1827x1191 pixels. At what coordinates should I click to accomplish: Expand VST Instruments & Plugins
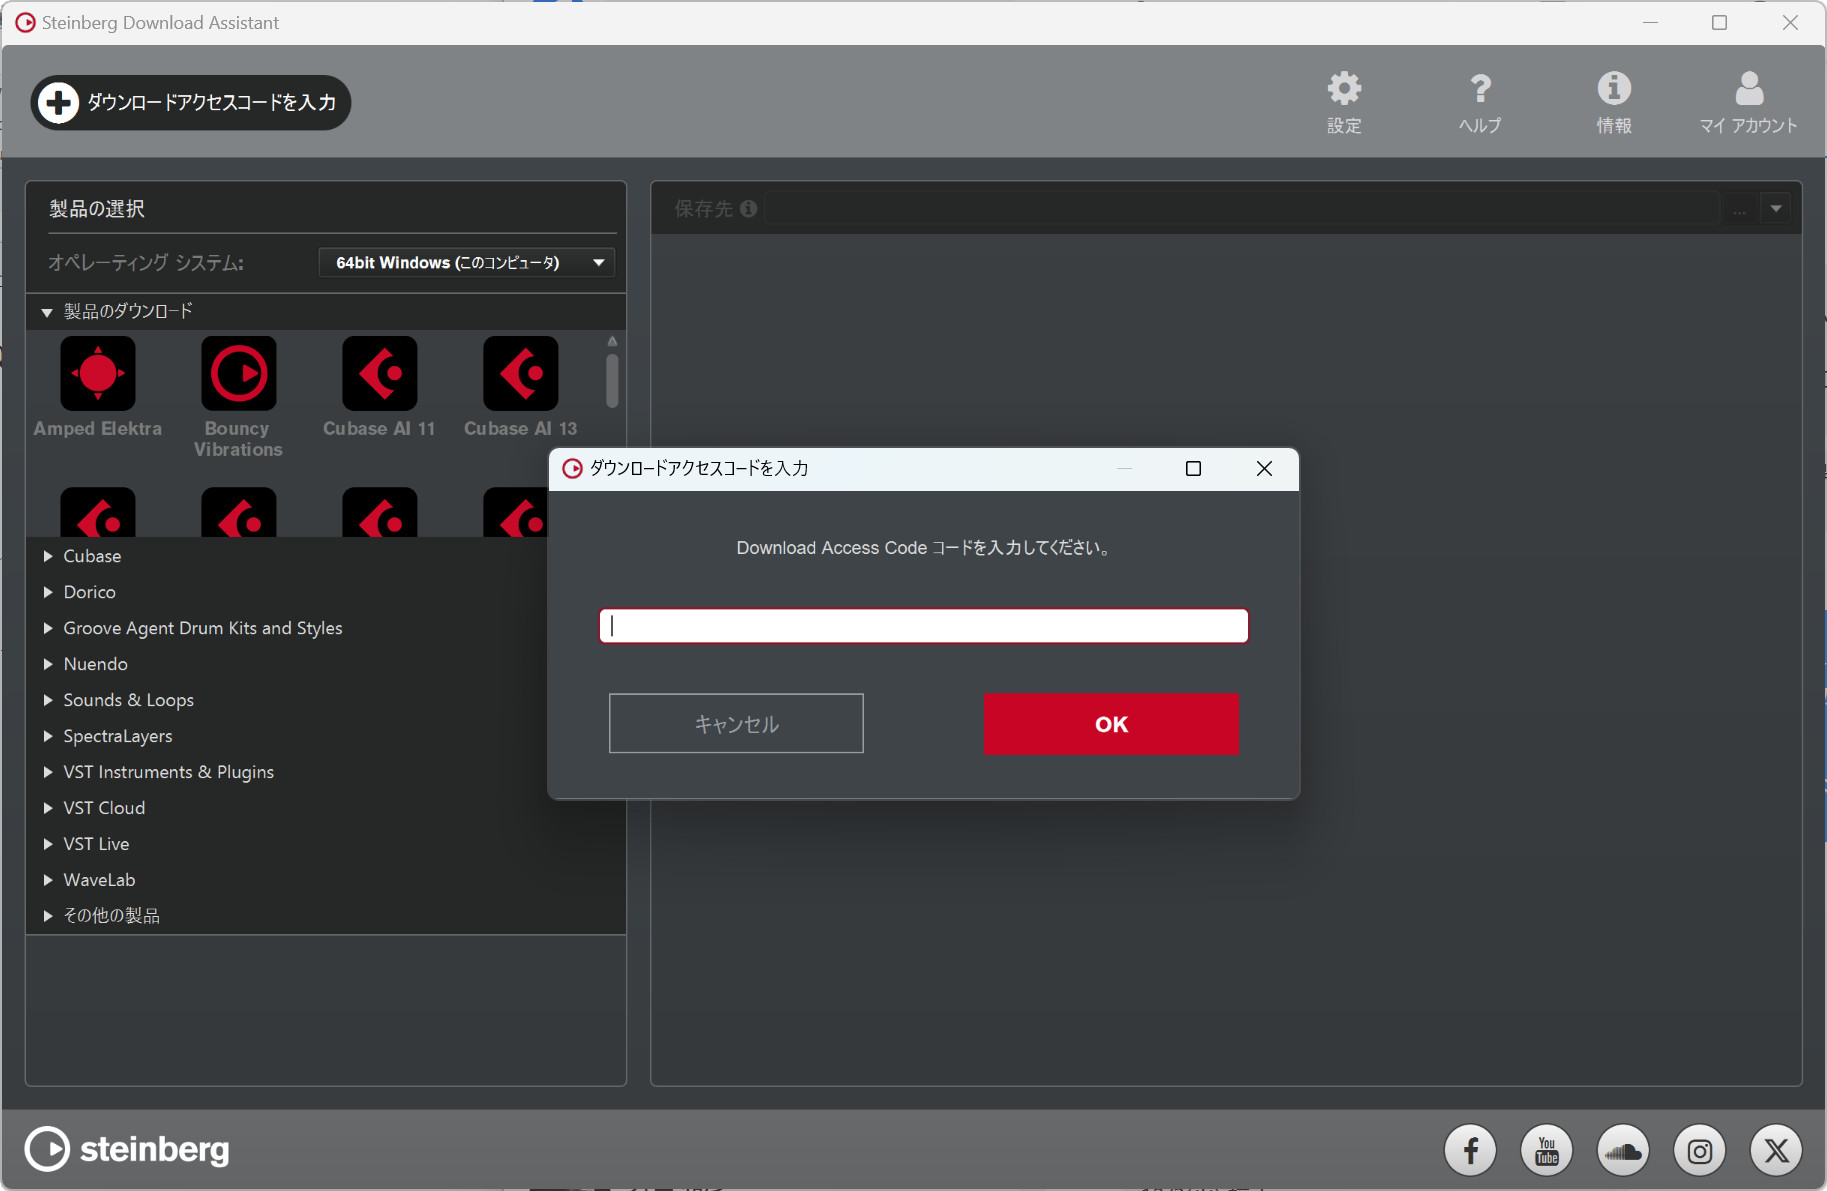(x=47, y=772)
